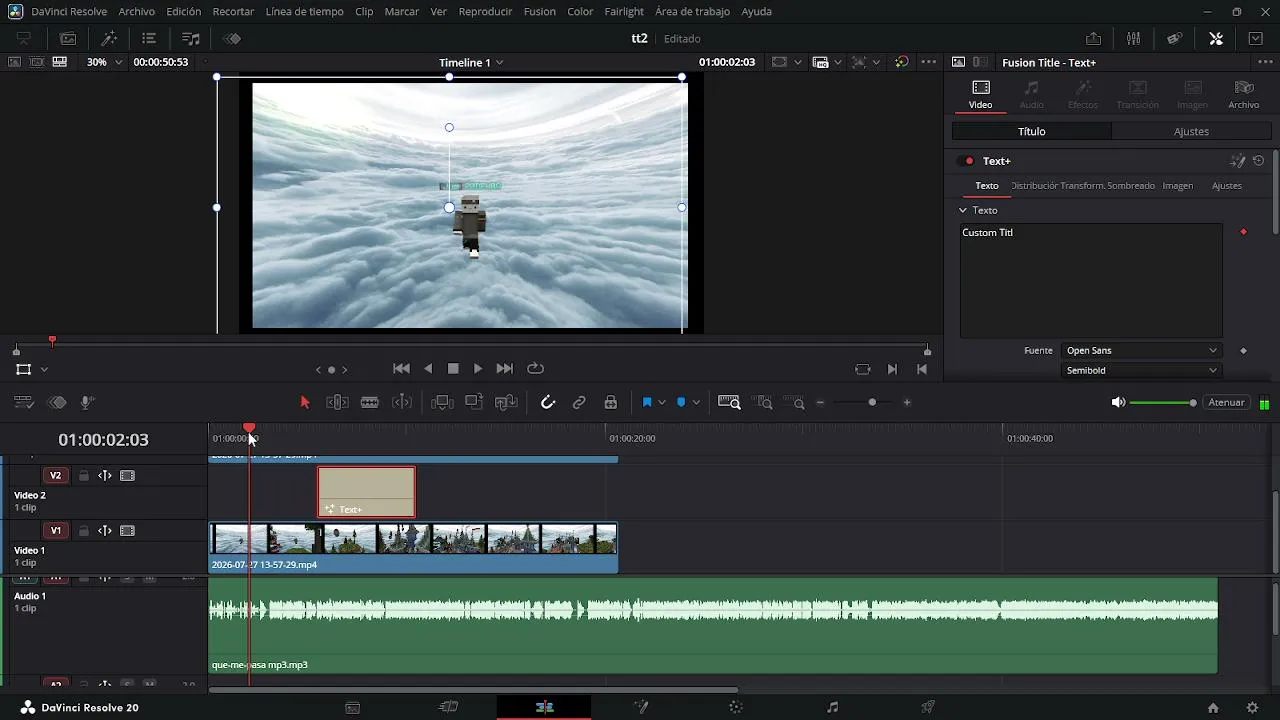Open the Quick Export icon
This screenshot has width=1280, height=720.
(1093, 38)
